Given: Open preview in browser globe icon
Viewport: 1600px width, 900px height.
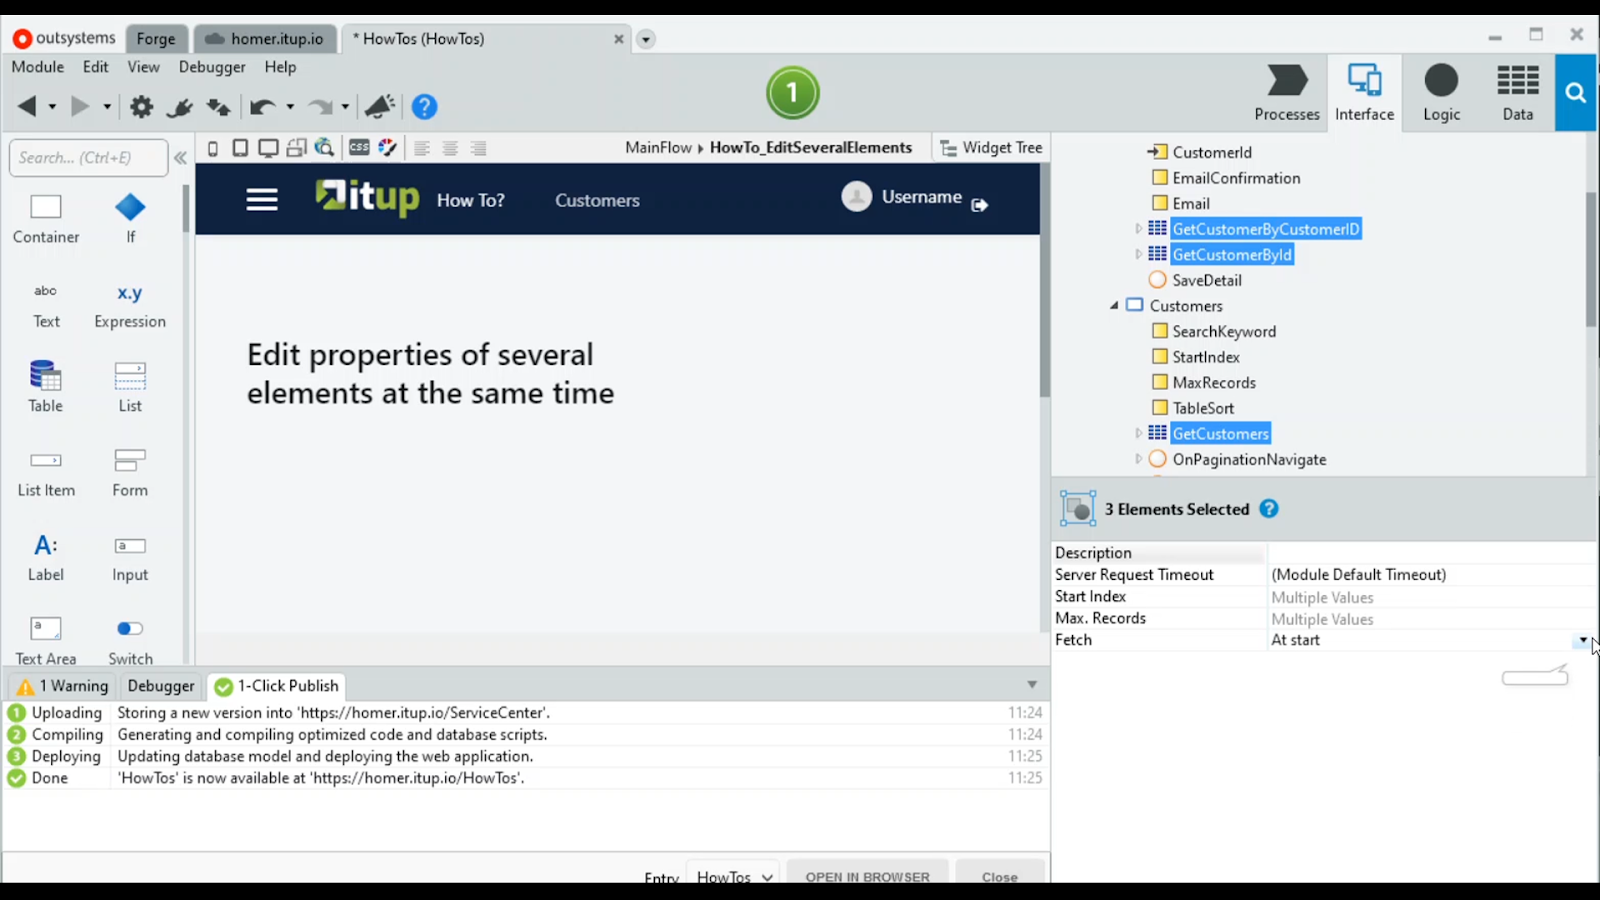Looking at the screenshot, I should tap(324, 148).
